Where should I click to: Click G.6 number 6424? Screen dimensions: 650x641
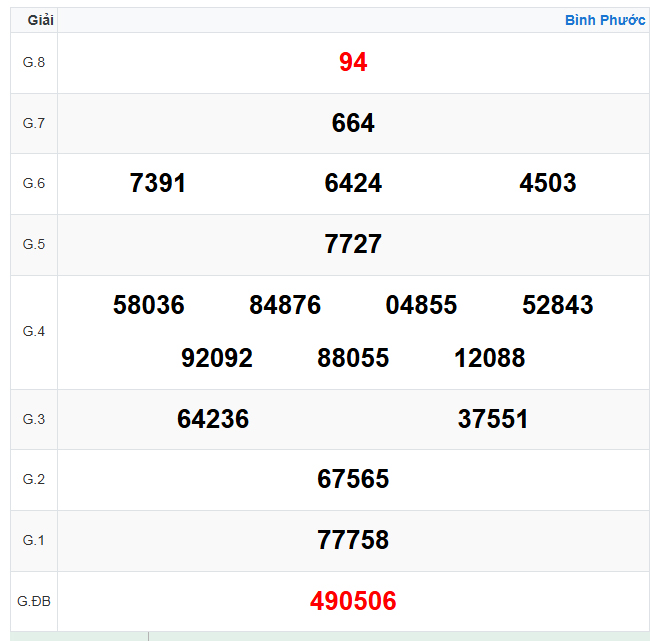(x=353, y=183)
